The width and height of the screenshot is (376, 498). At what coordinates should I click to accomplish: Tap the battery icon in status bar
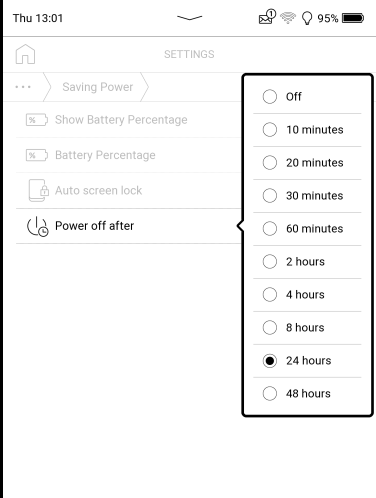(x=353, y=18)
